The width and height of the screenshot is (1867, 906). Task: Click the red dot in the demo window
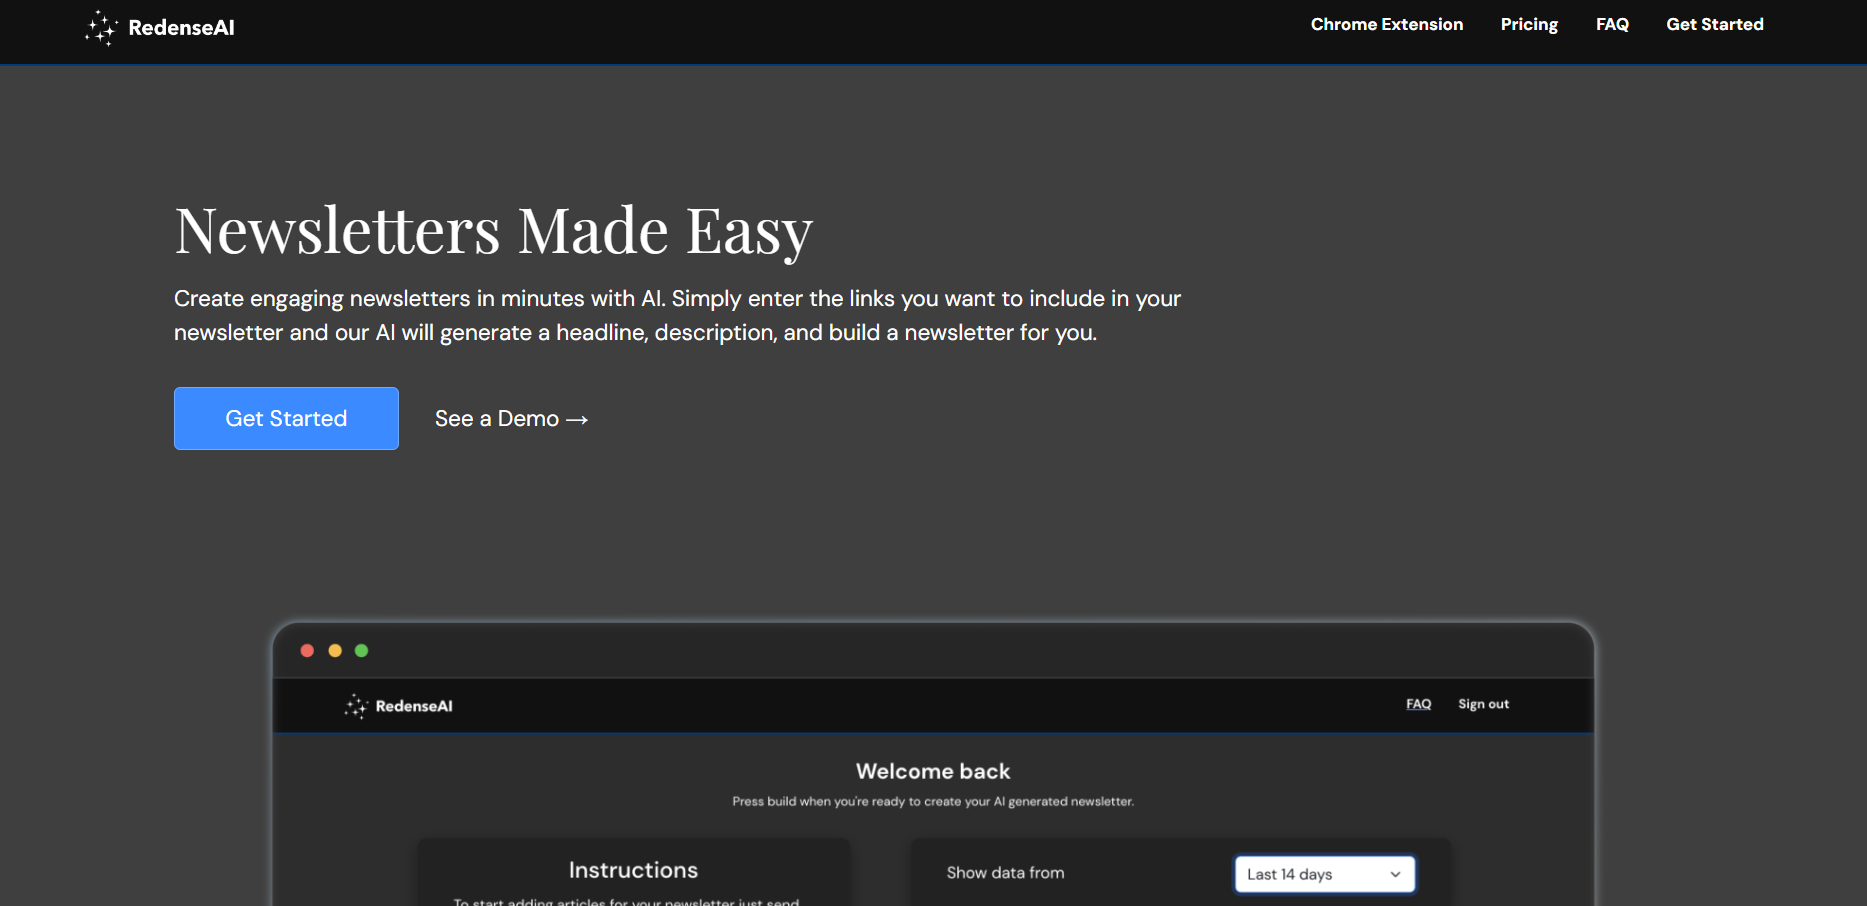click(307, 651)
